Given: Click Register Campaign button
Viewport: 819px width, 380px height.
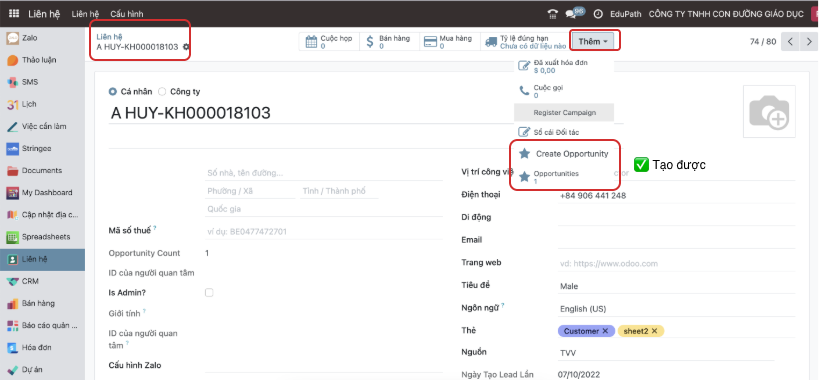Looking at the screenshot, I should [564, 113].
